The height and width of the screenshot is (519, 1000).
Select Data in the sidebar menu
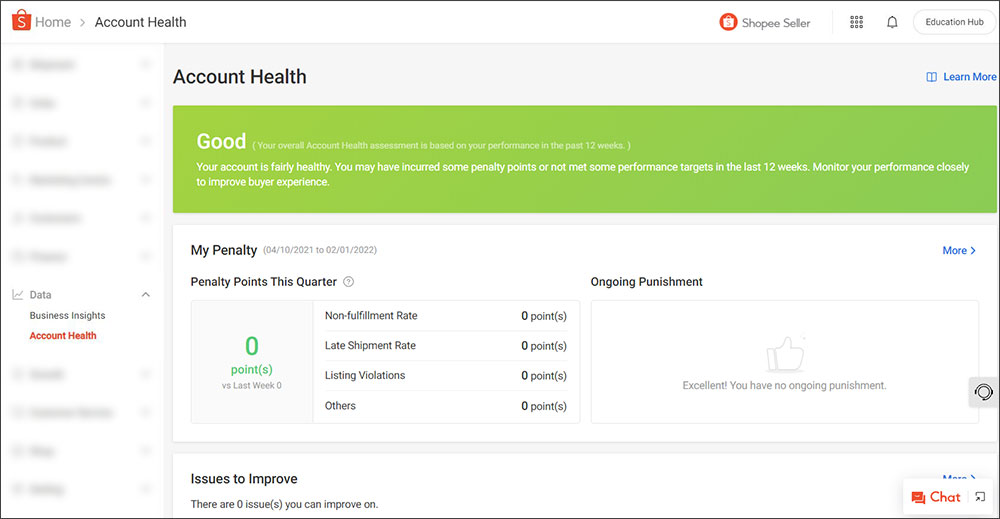tap(40, 295)
